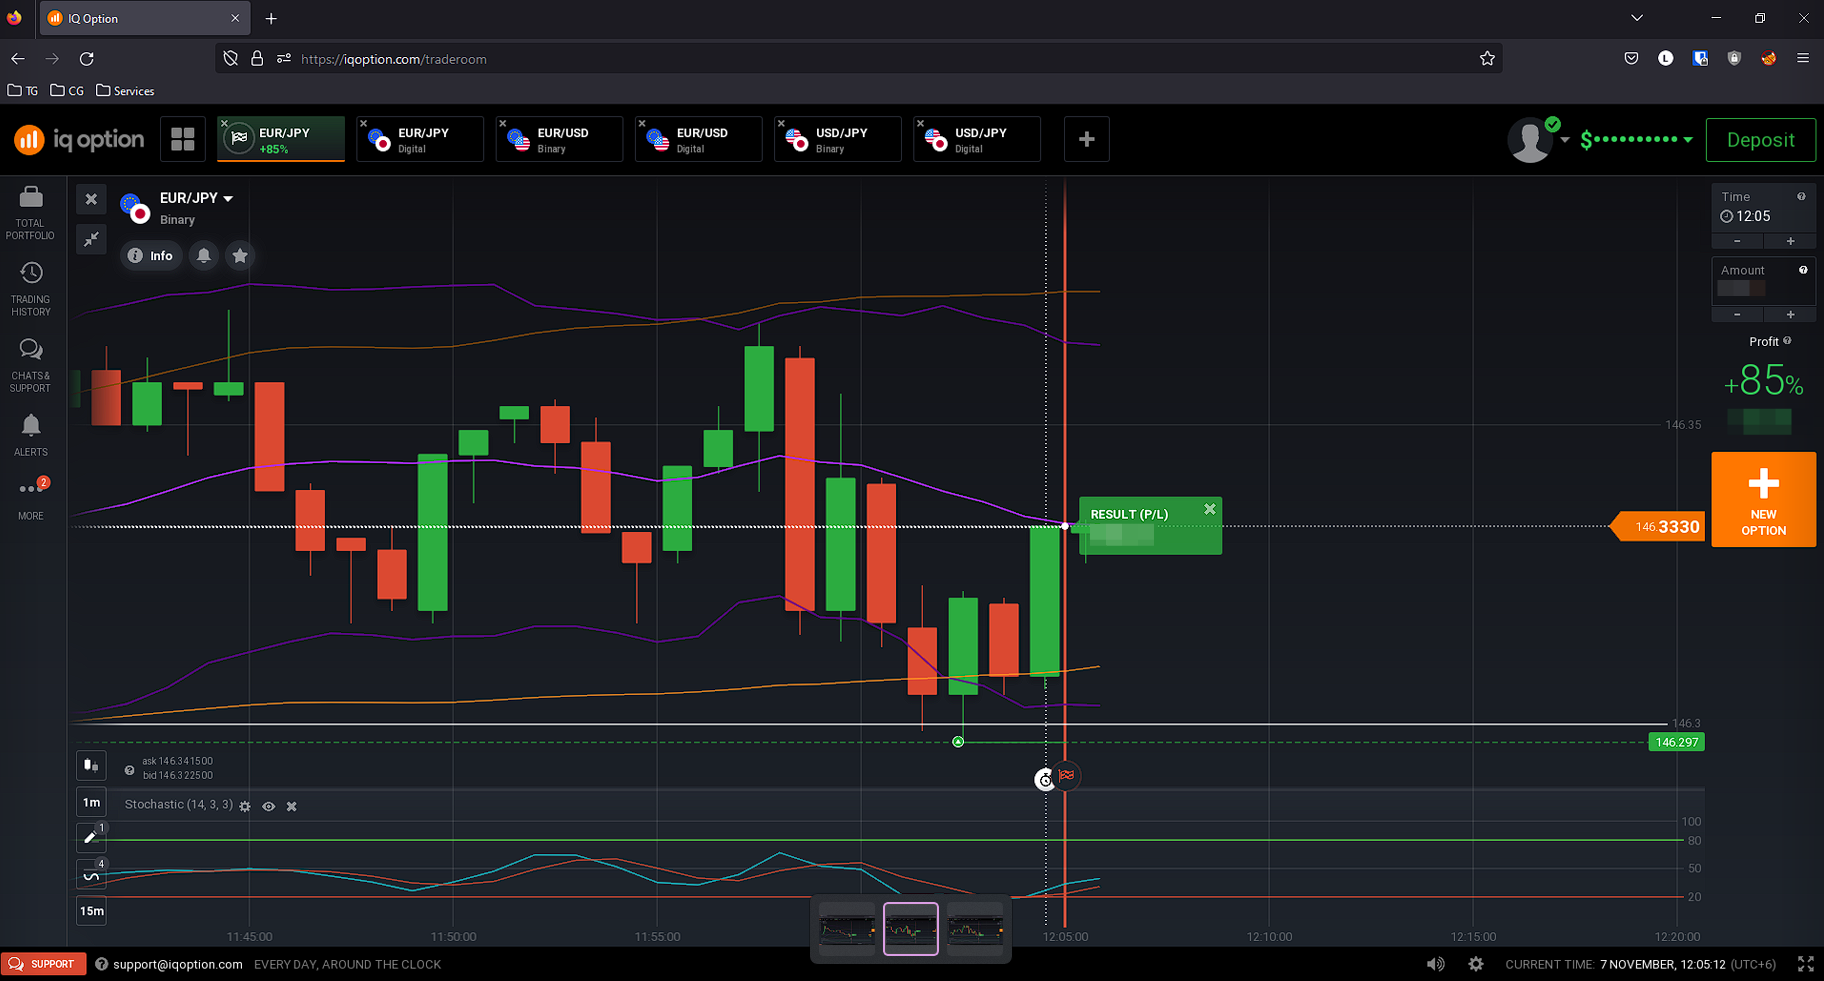Open the EUR/JPY Info button

pos(151,256)
